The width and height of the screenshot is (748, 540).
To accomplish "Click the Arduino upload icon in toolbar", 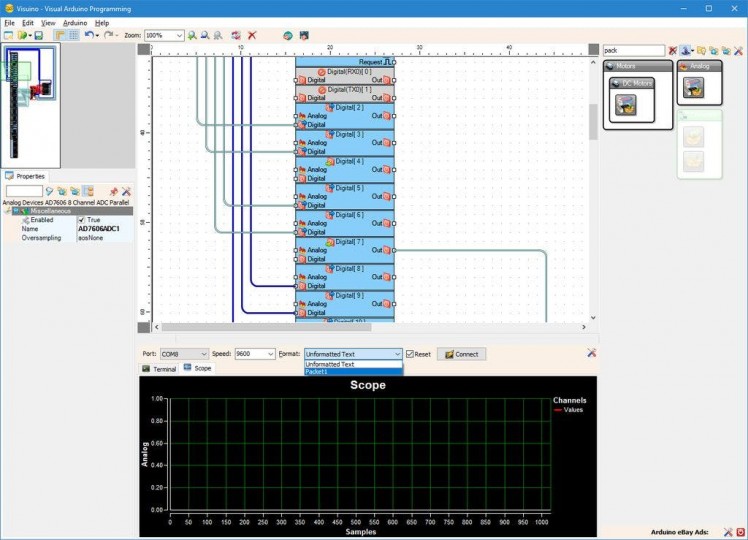I will [287, 35].
